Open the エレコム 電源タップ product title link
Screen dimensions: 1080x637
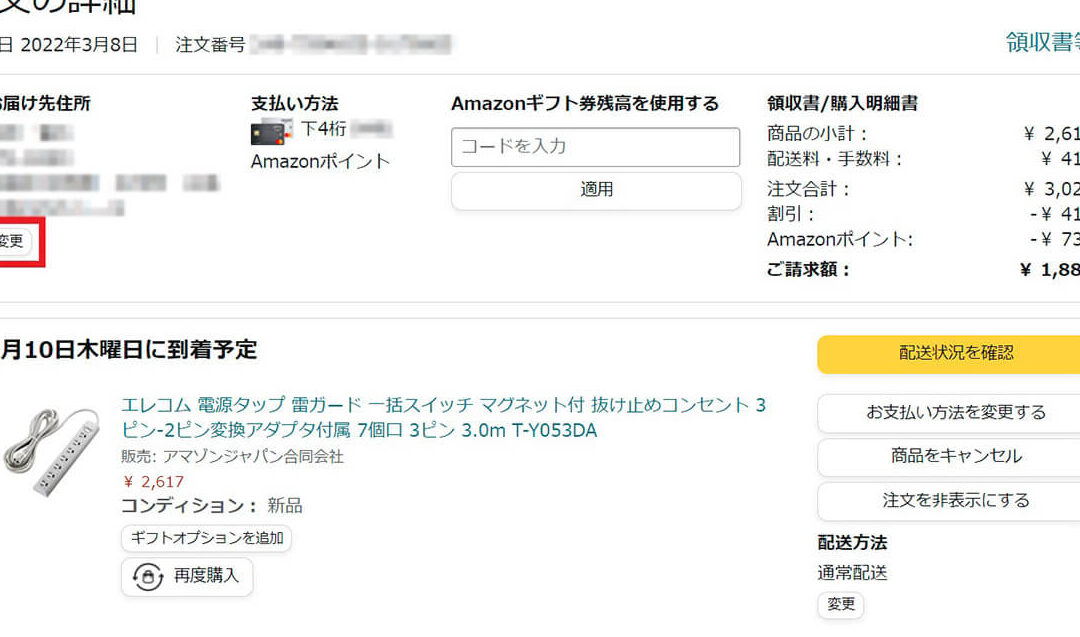pyautogui.click(x=444, y=417)
